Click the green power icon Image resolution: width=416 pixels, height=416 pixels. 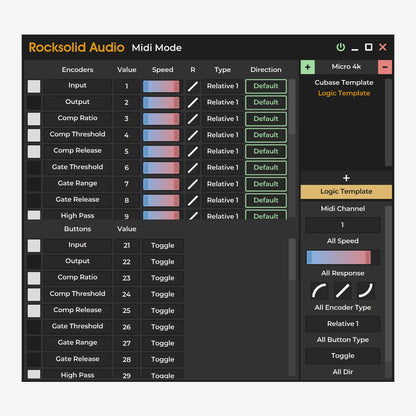(340, 47)
